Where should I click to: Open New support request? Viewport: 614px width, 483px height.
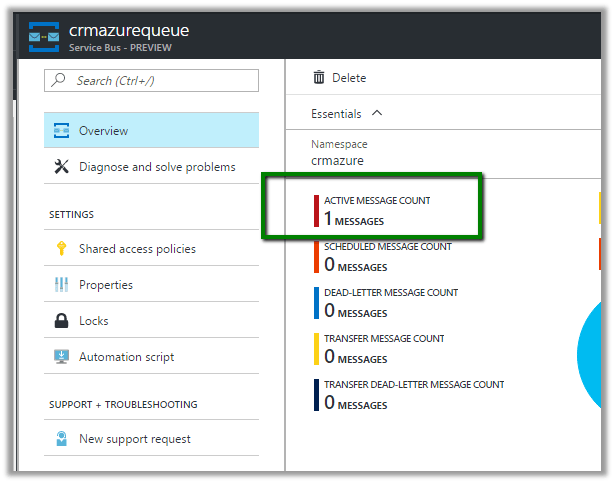[151, 438]
